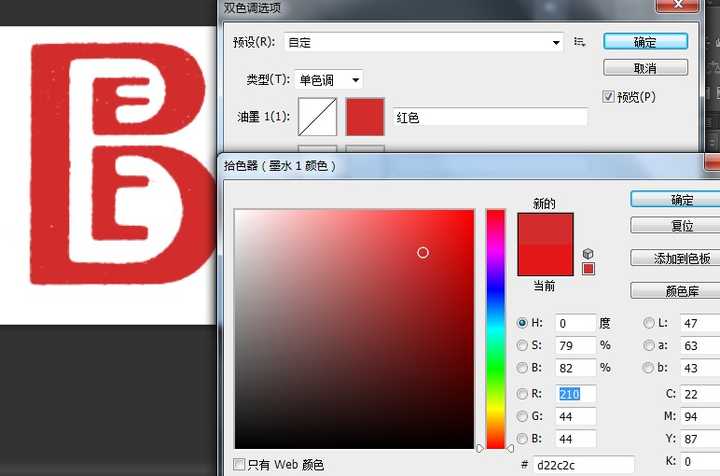Image resolution: width=720 pixels, height=476 pixels.
Task: Click the 复位 reset button
Action: (x=675, y=225)
